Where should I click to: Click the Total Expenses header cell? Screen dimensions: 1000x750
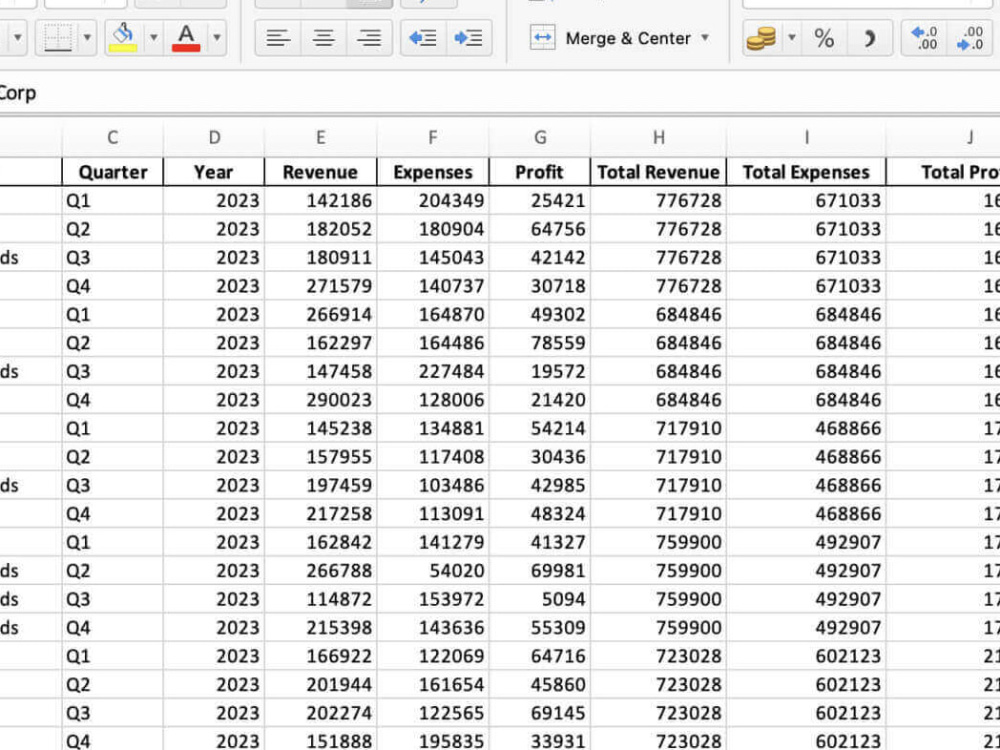coord(806,172)
